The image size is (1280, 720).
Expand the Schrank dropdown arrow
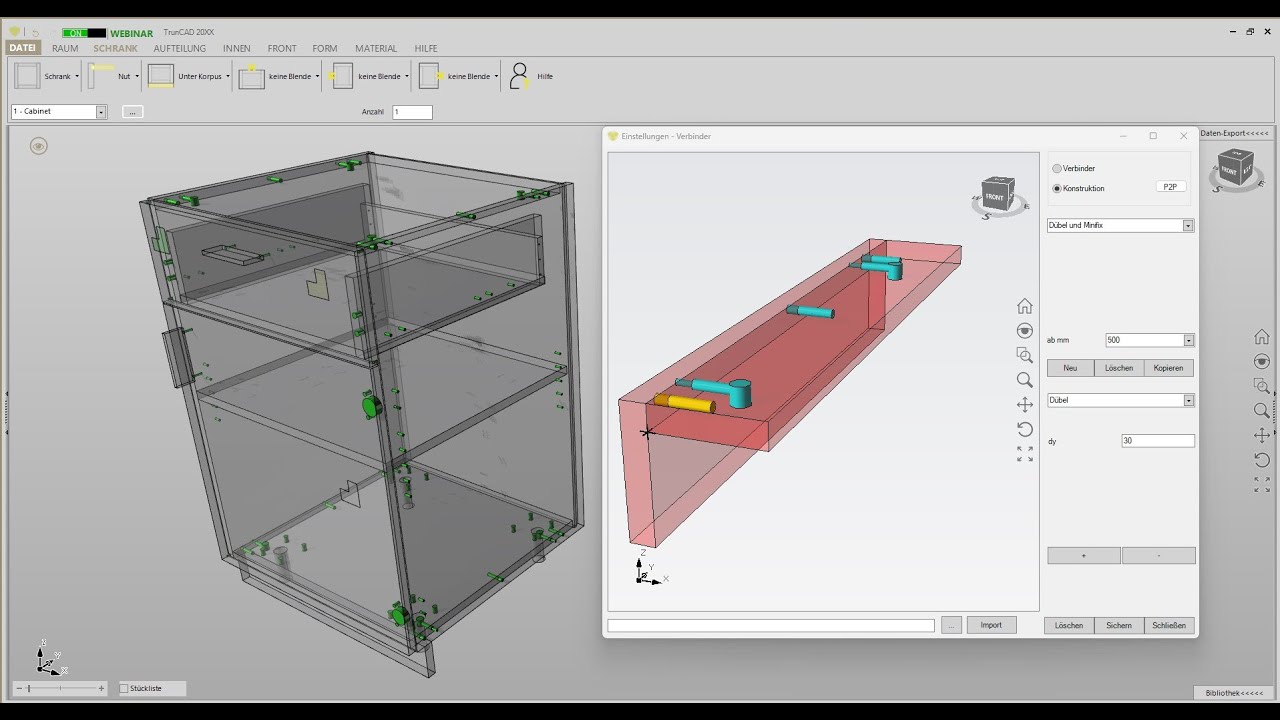(x=77, y=76)
